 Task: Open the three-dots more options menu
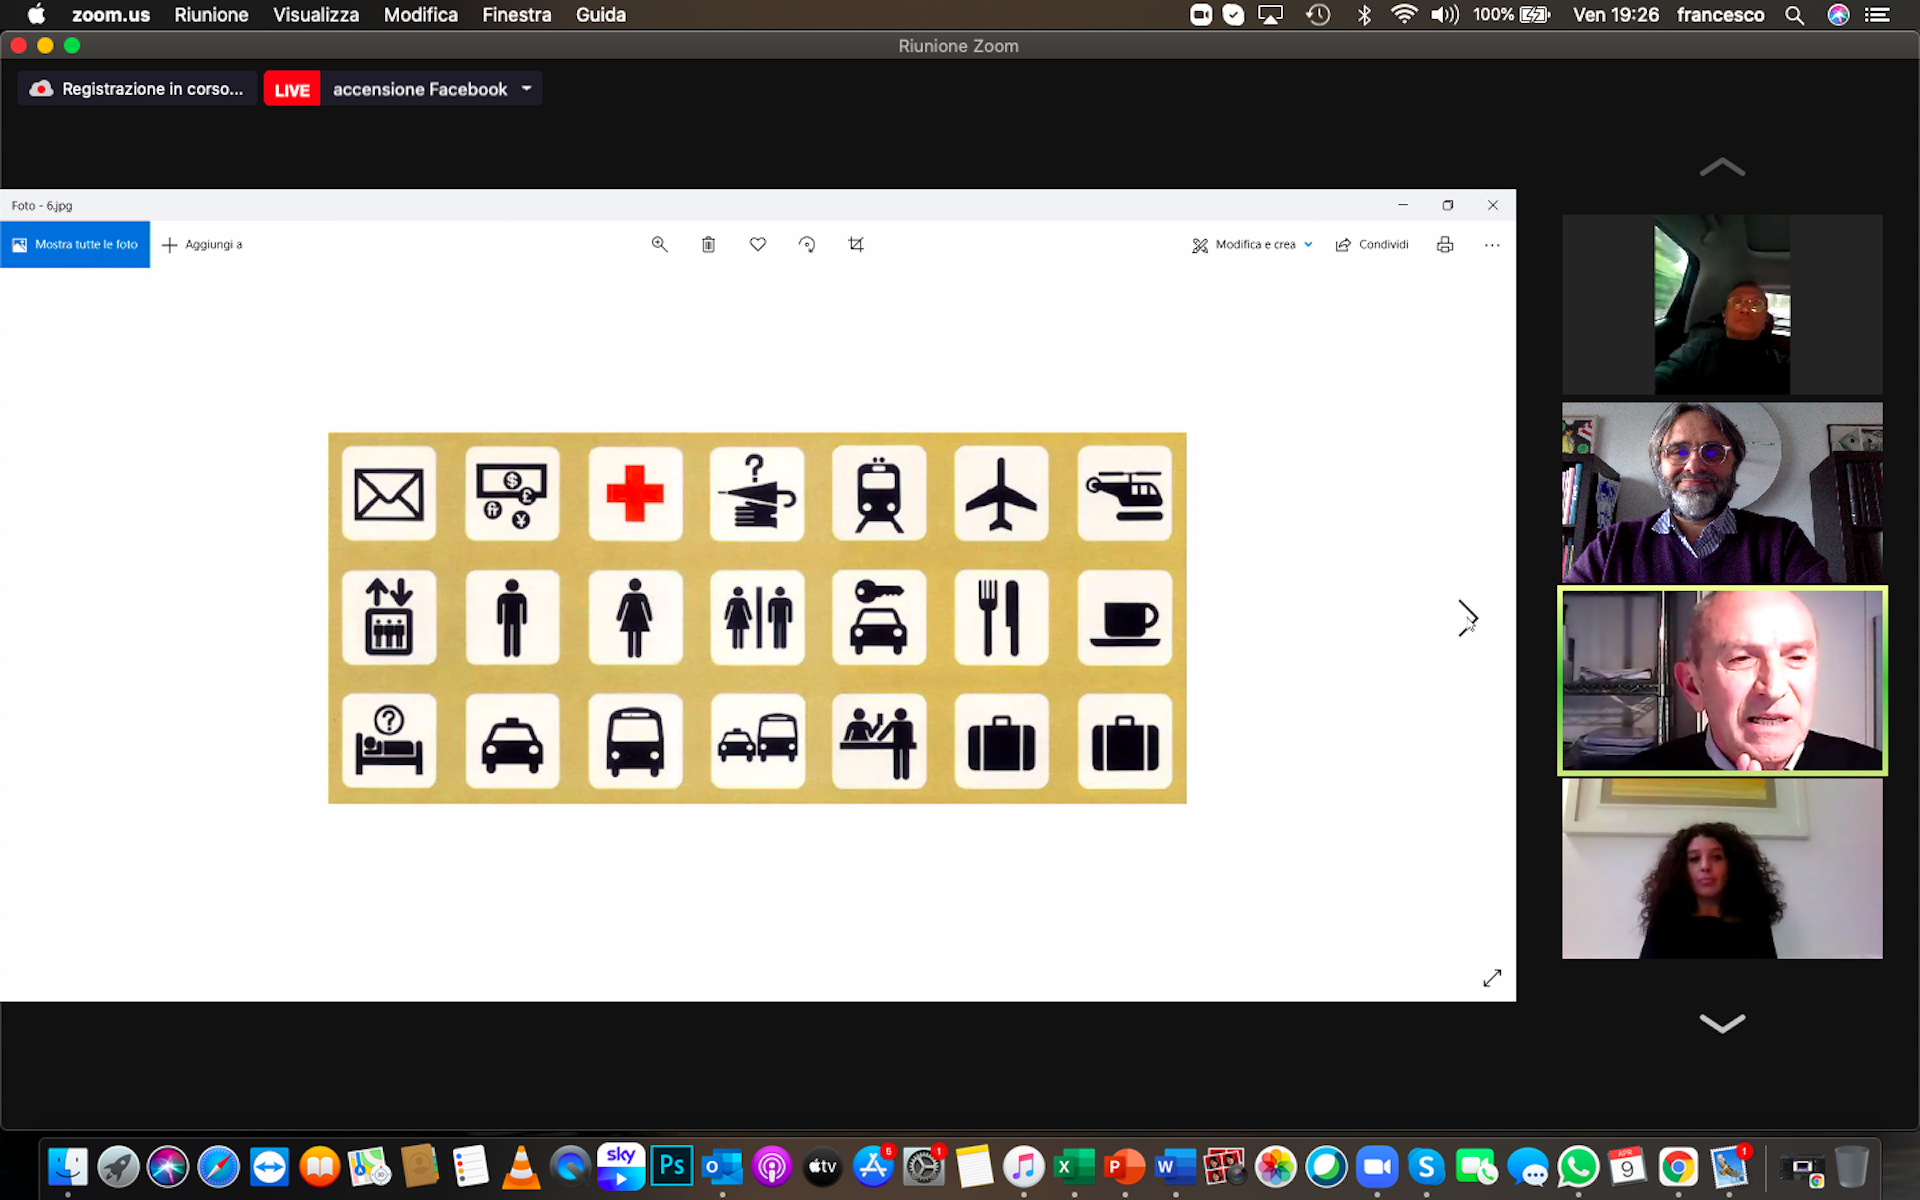point(1492,245)
